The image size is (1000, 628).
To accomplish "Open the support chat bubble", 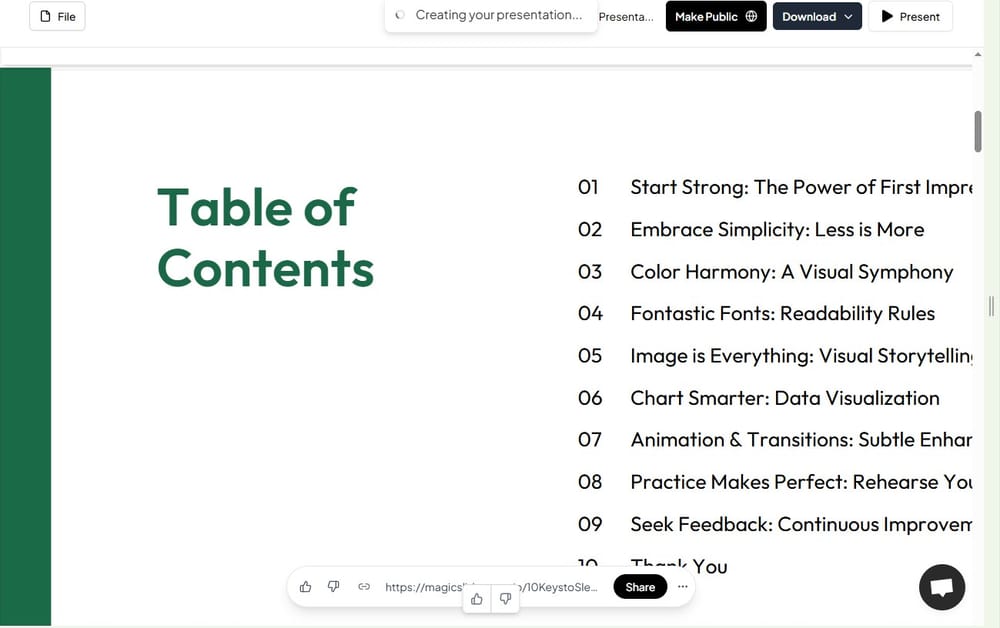I will pyautogui.click(x=941, y=587).
